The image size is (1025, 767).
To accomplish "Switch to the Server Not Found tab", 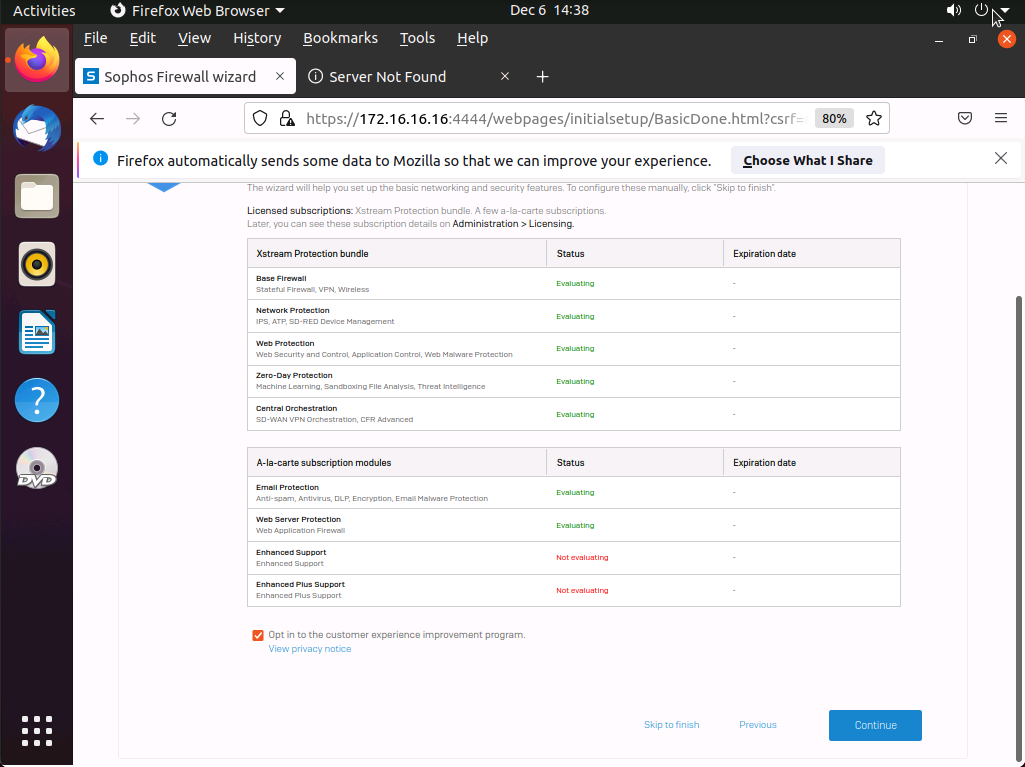I will (x=388, y=77).
